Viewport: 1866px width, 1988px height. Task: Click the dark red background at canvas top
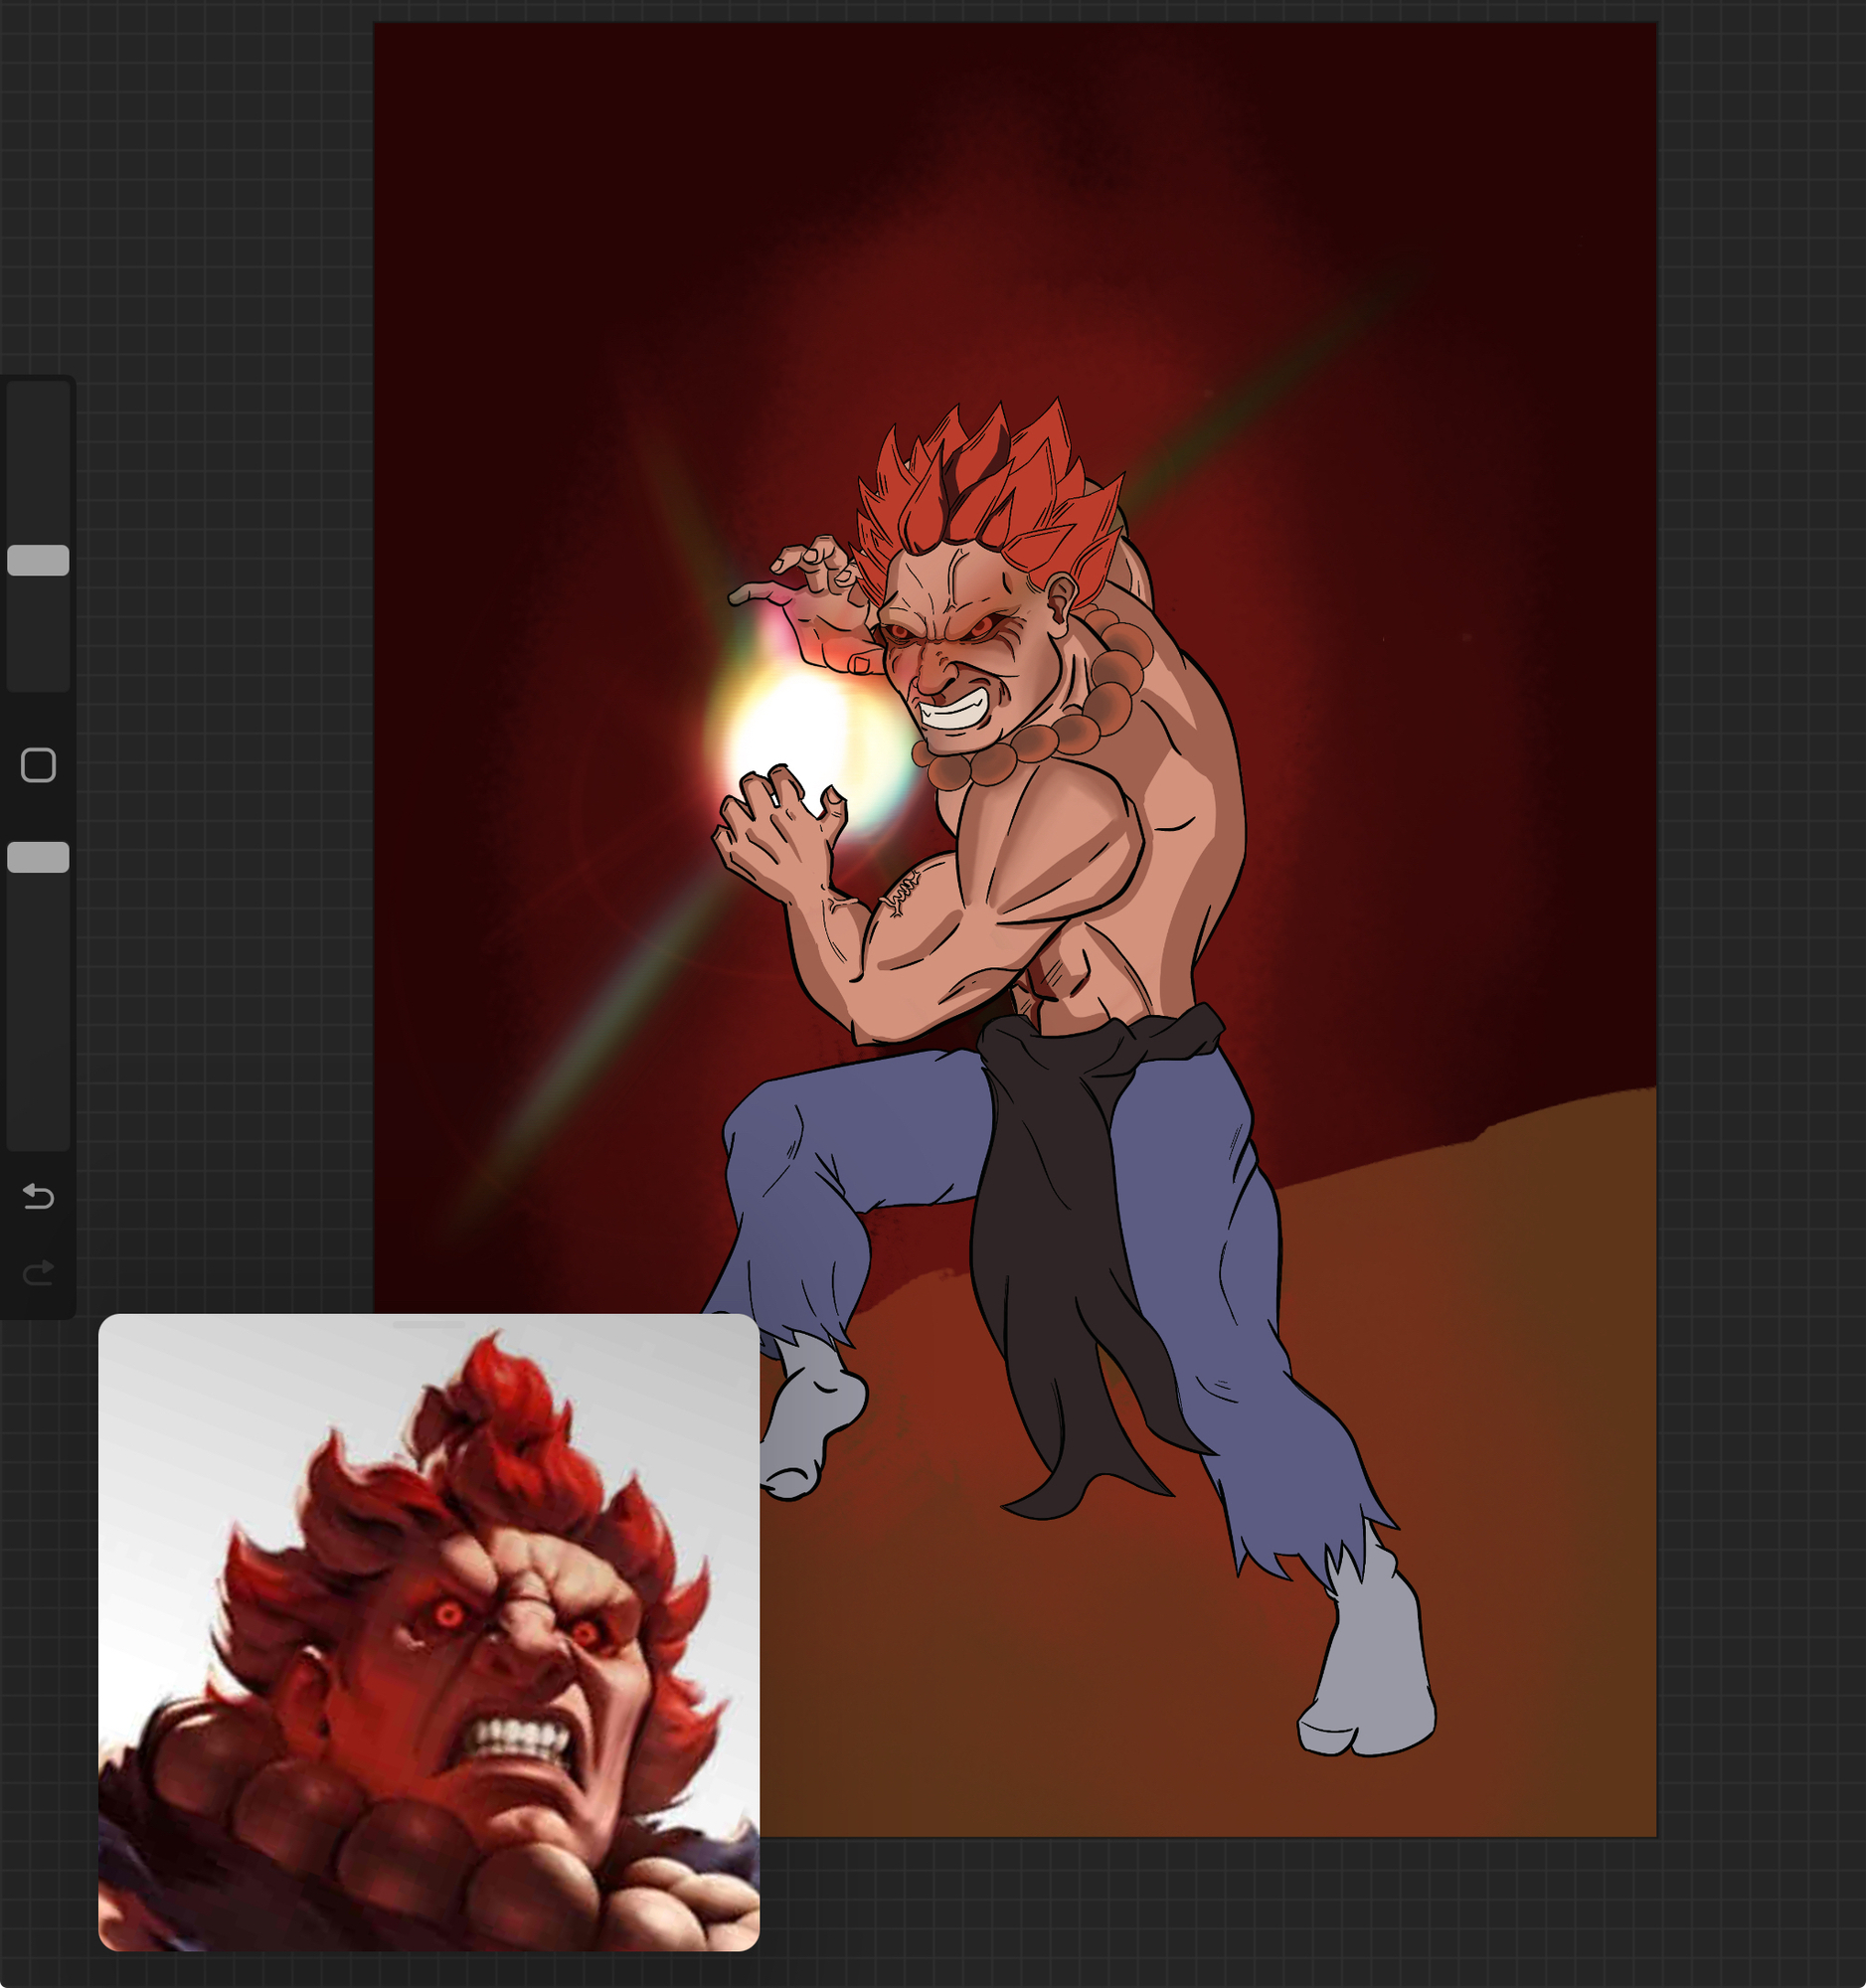pos(1000,100)
